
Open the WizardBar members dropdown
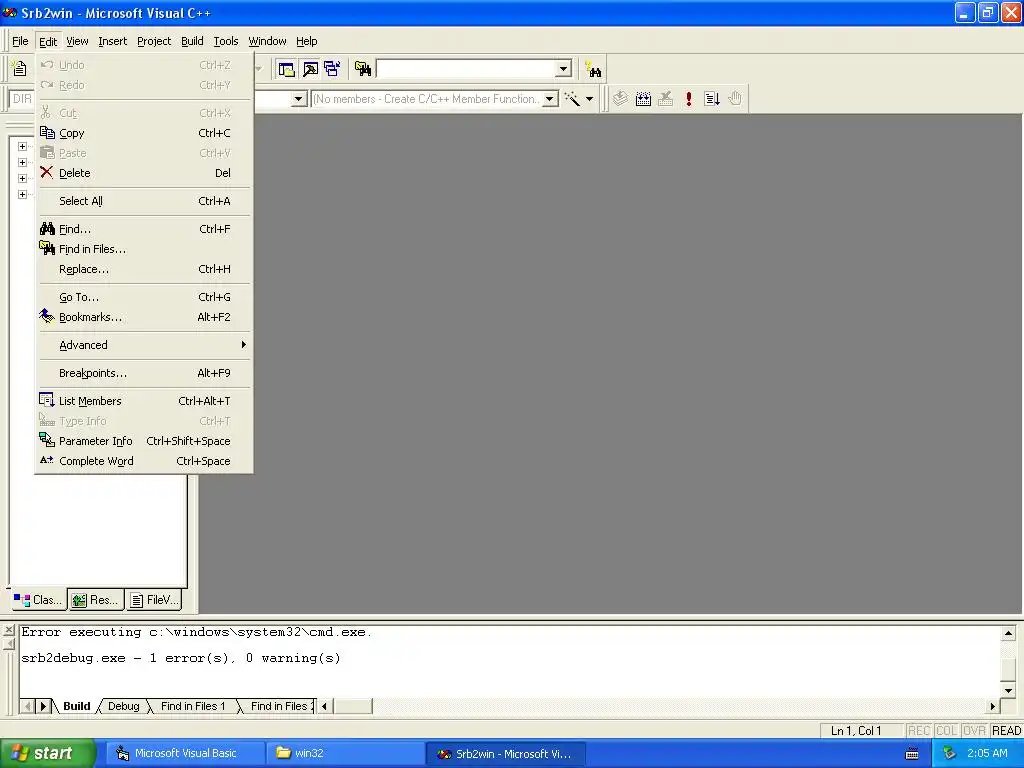550,99
